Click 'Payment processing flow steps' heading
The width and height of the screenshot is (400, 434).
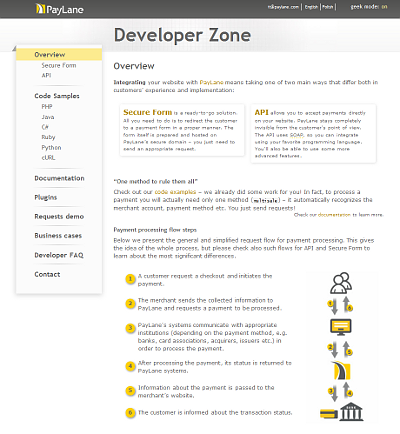[x=155, y=230]
